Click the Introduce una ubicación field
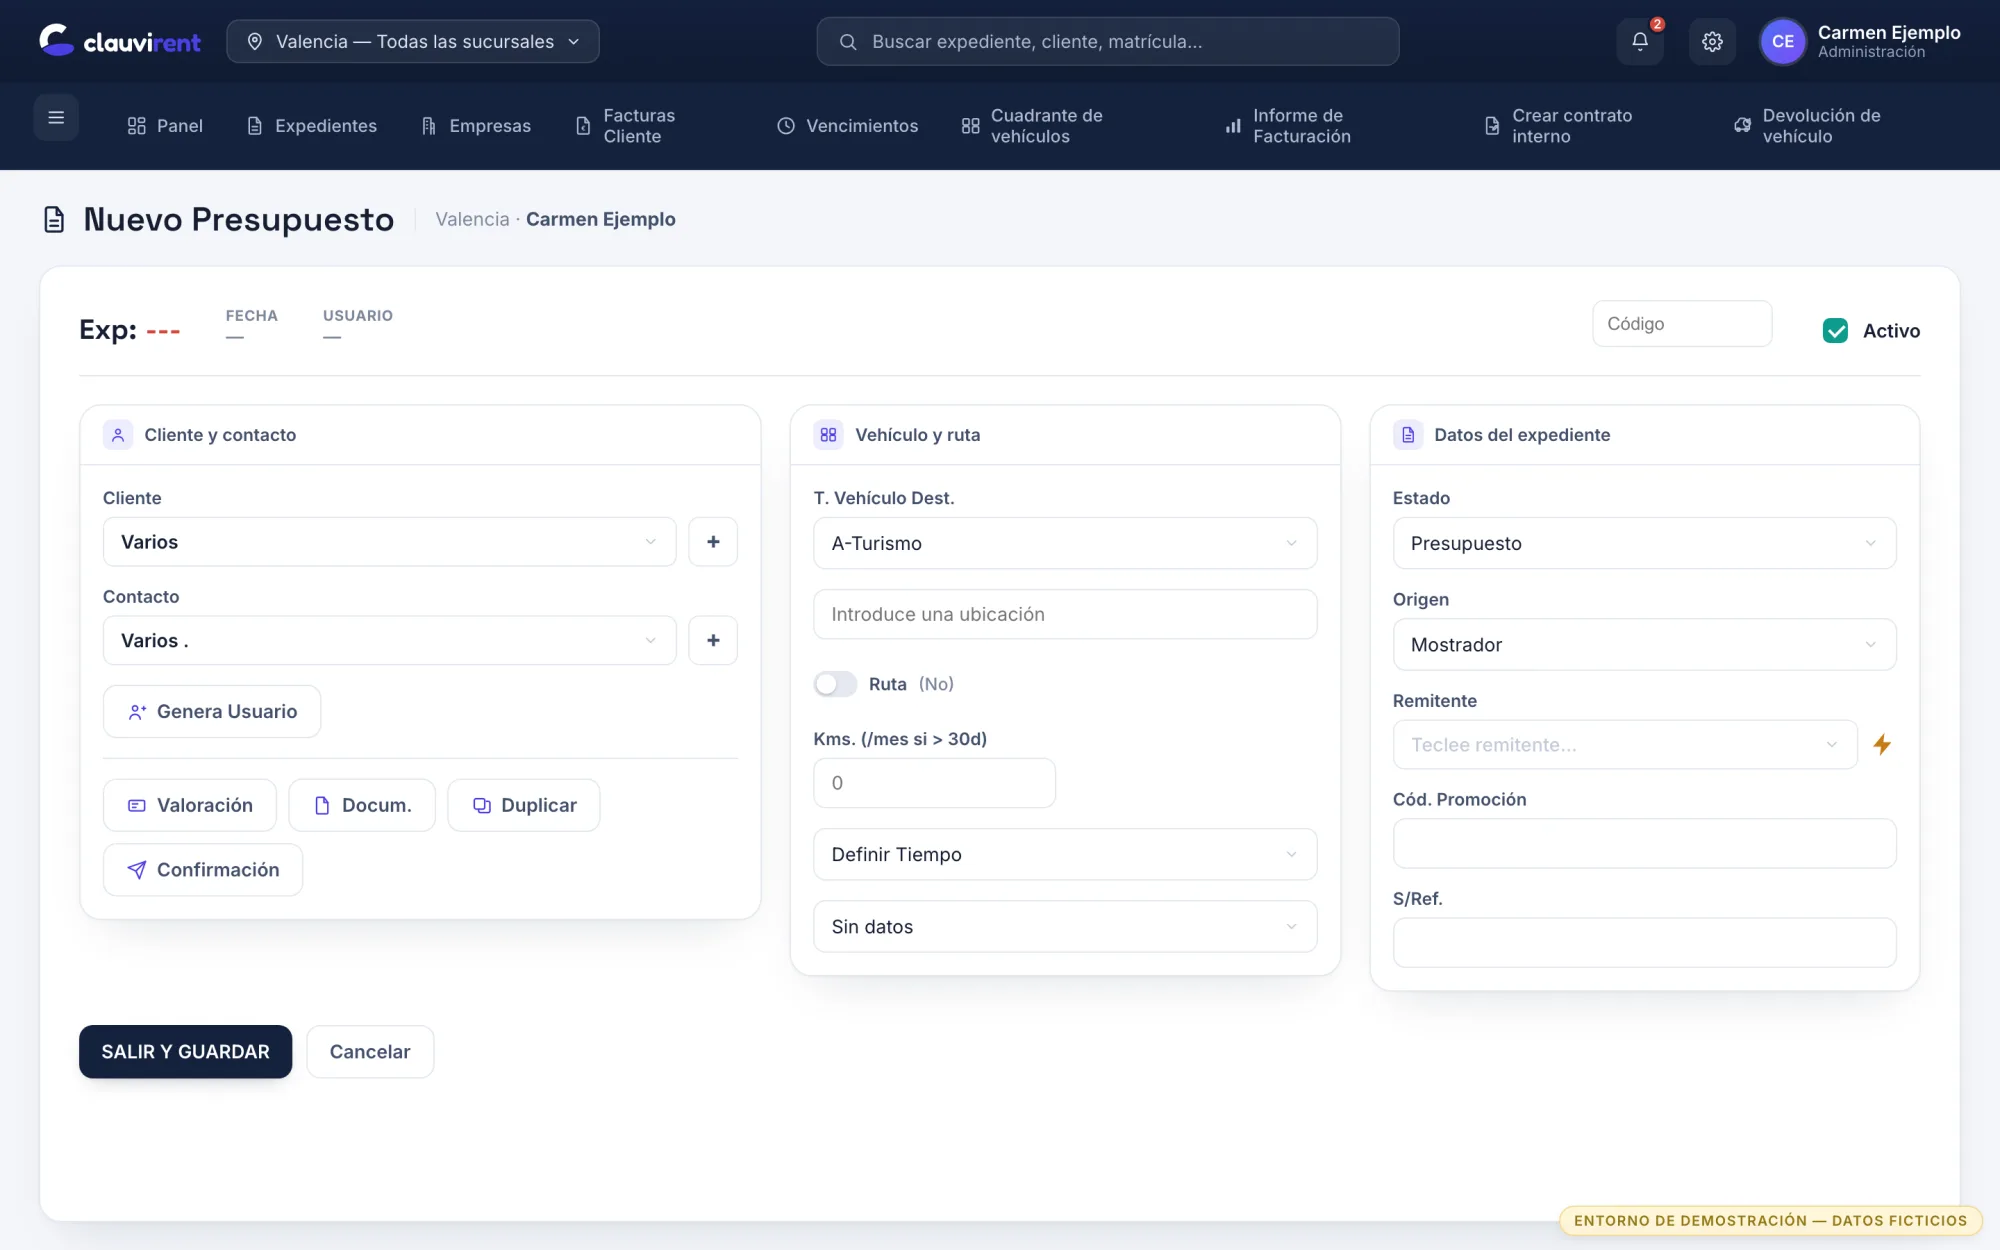The image size is (2000, 1250). pyautogui.click(x=1065, y=614)
